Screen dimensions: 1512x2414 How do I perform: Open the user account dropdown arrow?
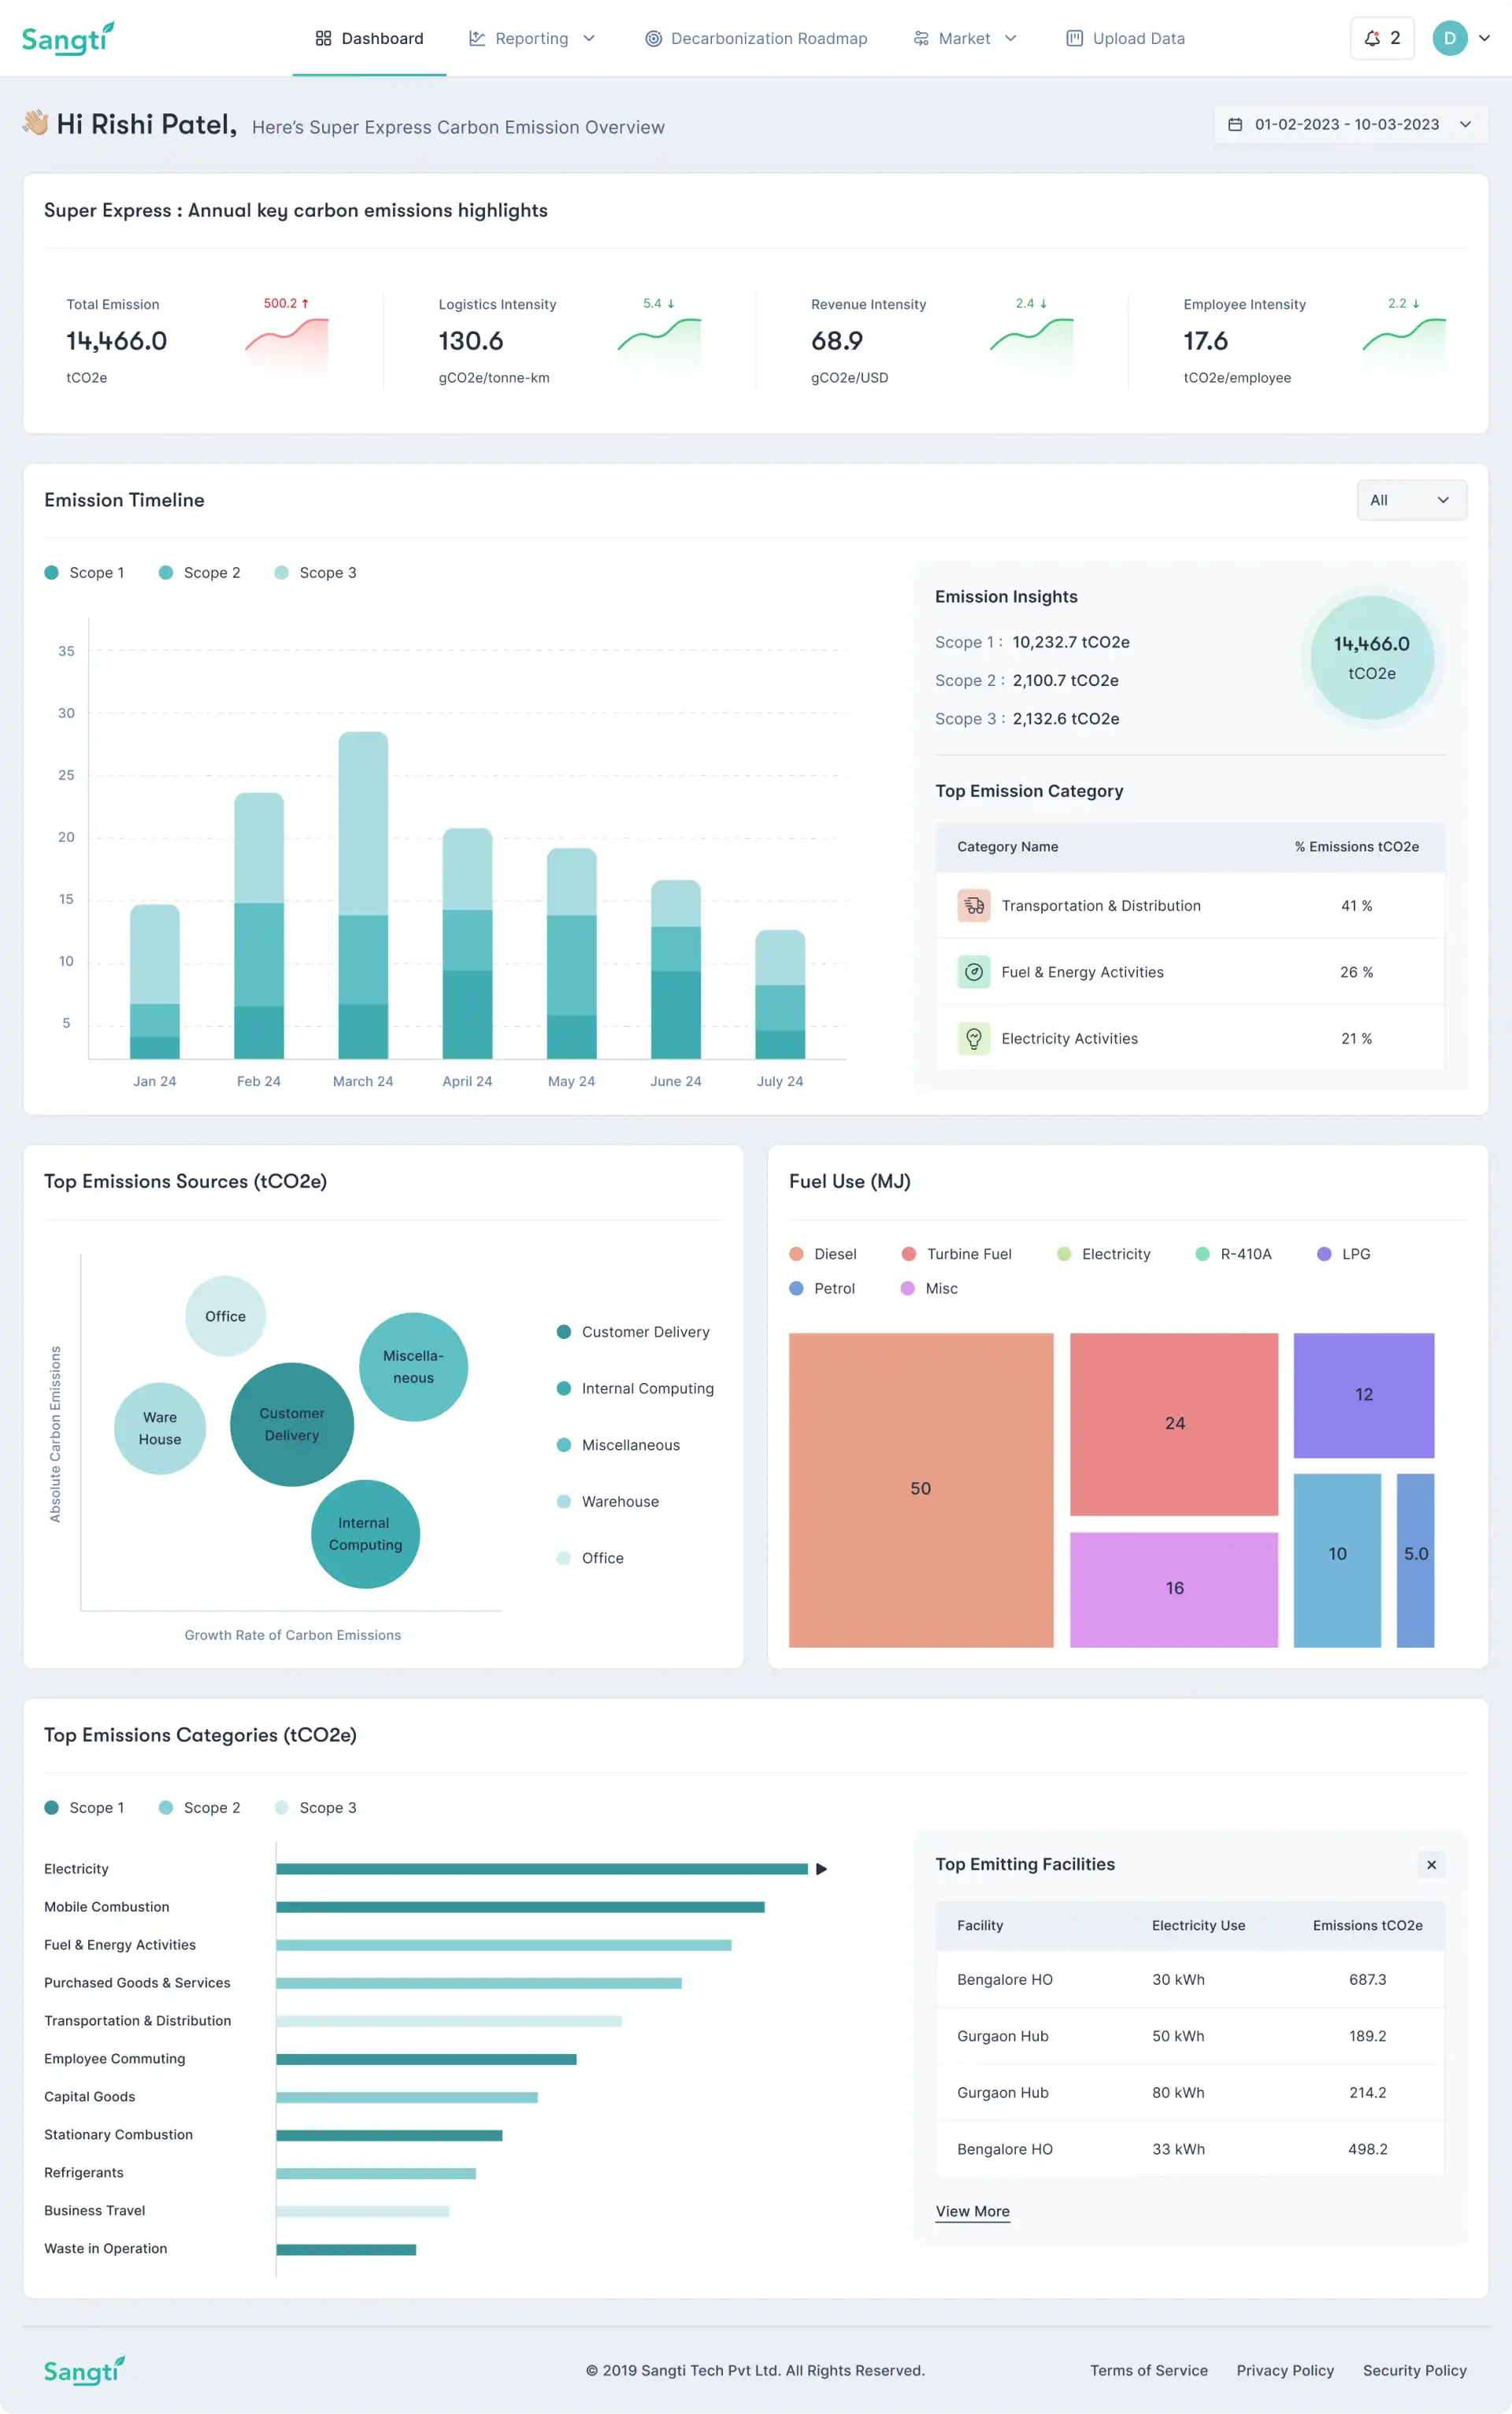point(1484,38)
